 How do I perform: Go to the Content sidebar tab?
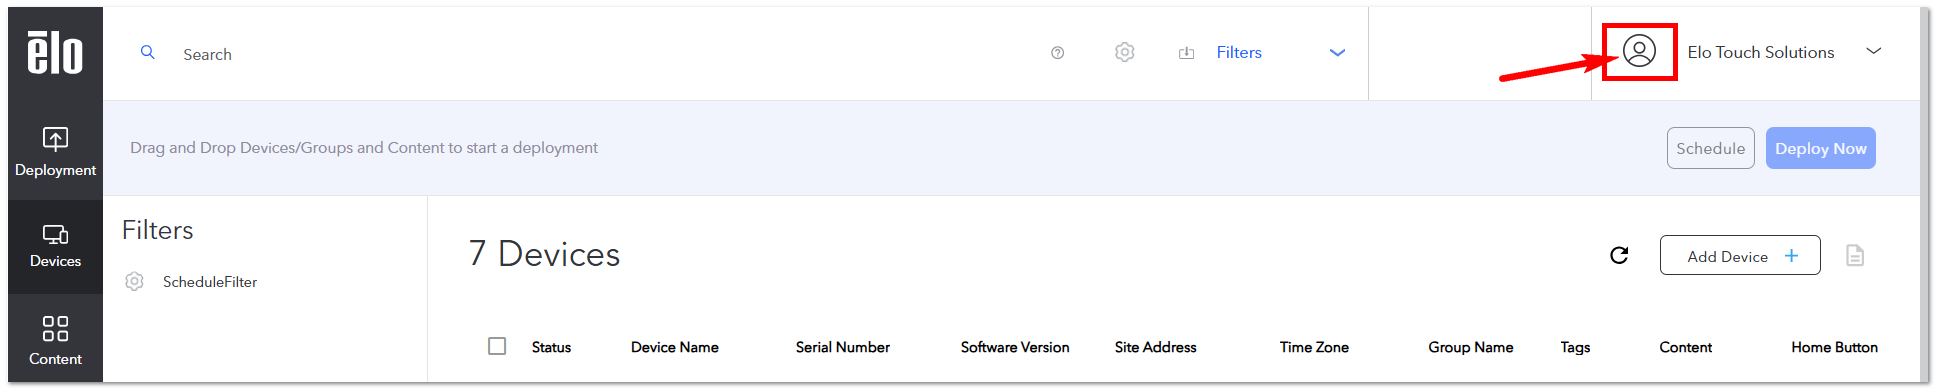point(55,340)
